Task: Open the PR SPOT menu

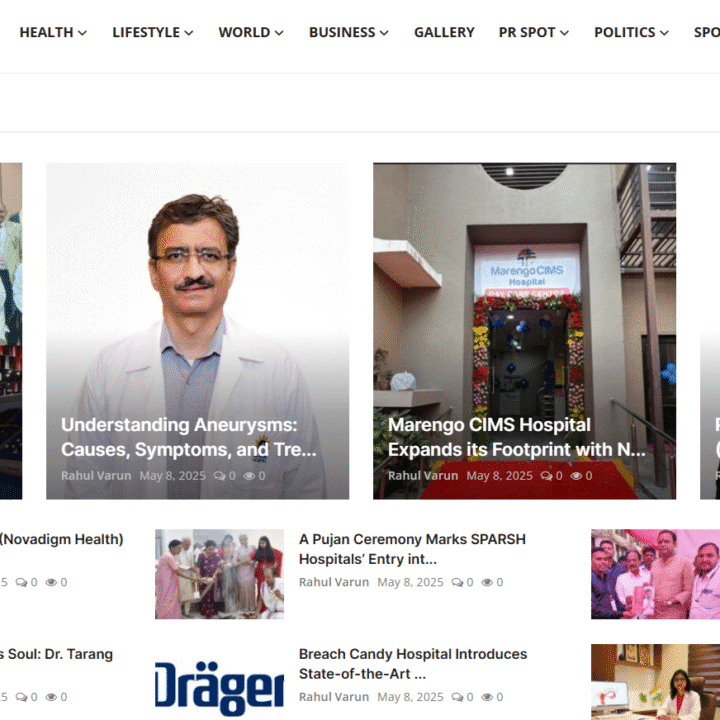Action: tap(533, 32)
